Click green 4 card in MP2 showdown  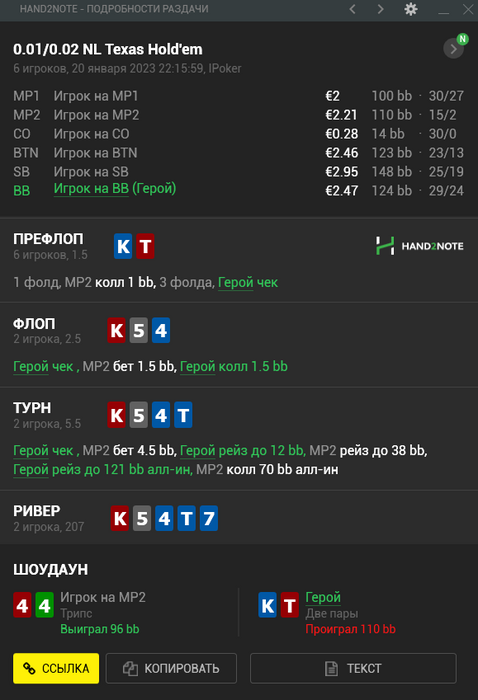click(45, 605)
